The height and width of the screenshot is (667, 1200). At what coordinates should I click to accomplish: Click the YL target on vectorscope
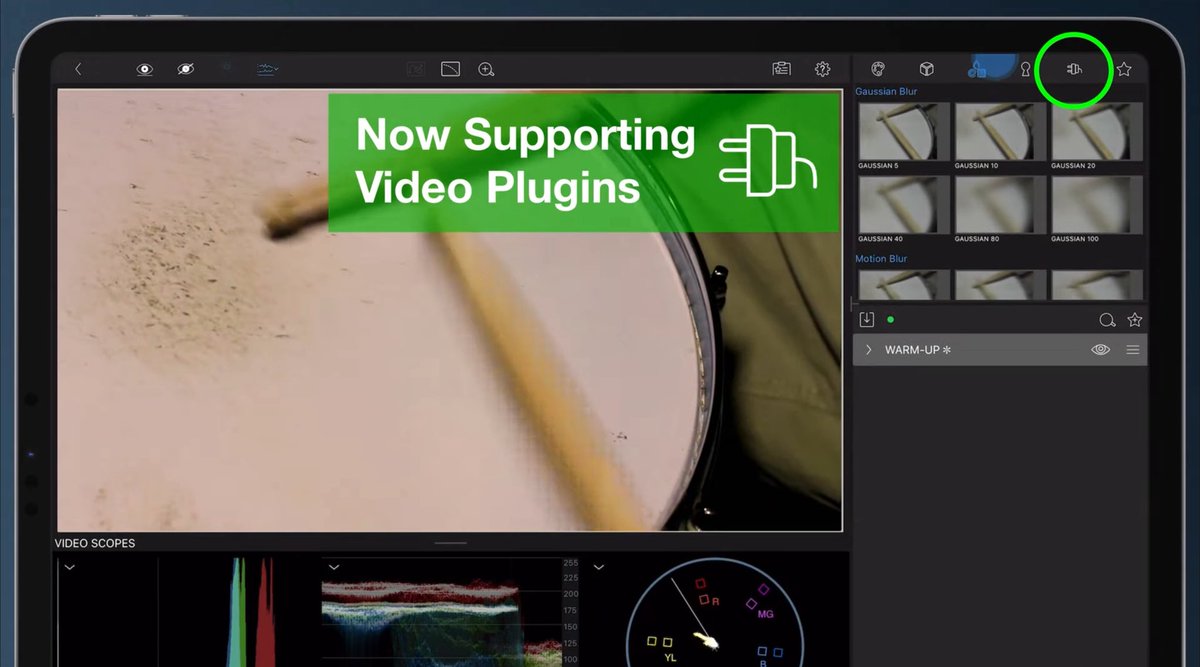click(x=671, y=658)
